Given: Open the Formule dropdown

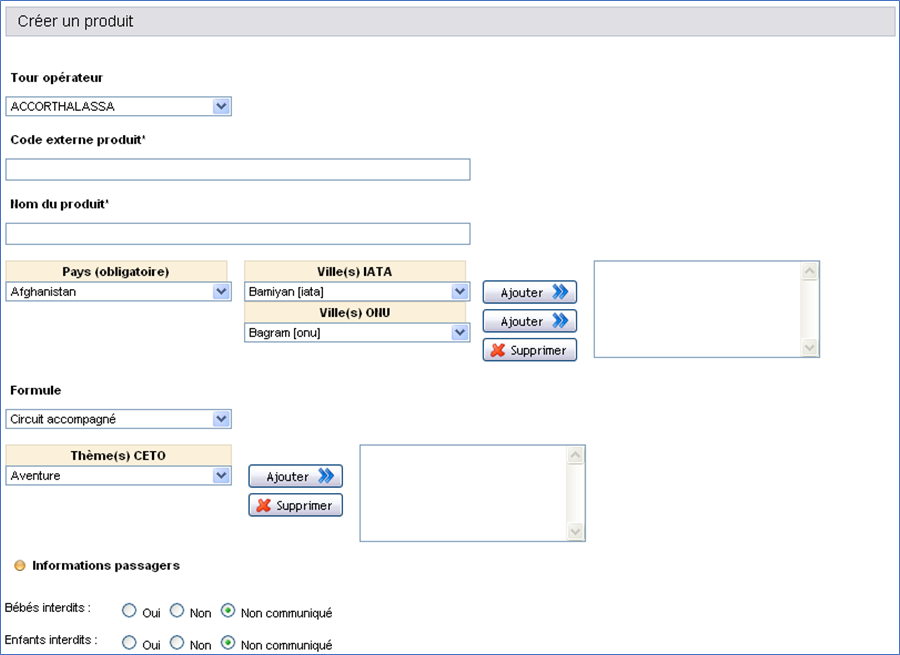Looking at the screenshot, I should [x=221, y=419].
